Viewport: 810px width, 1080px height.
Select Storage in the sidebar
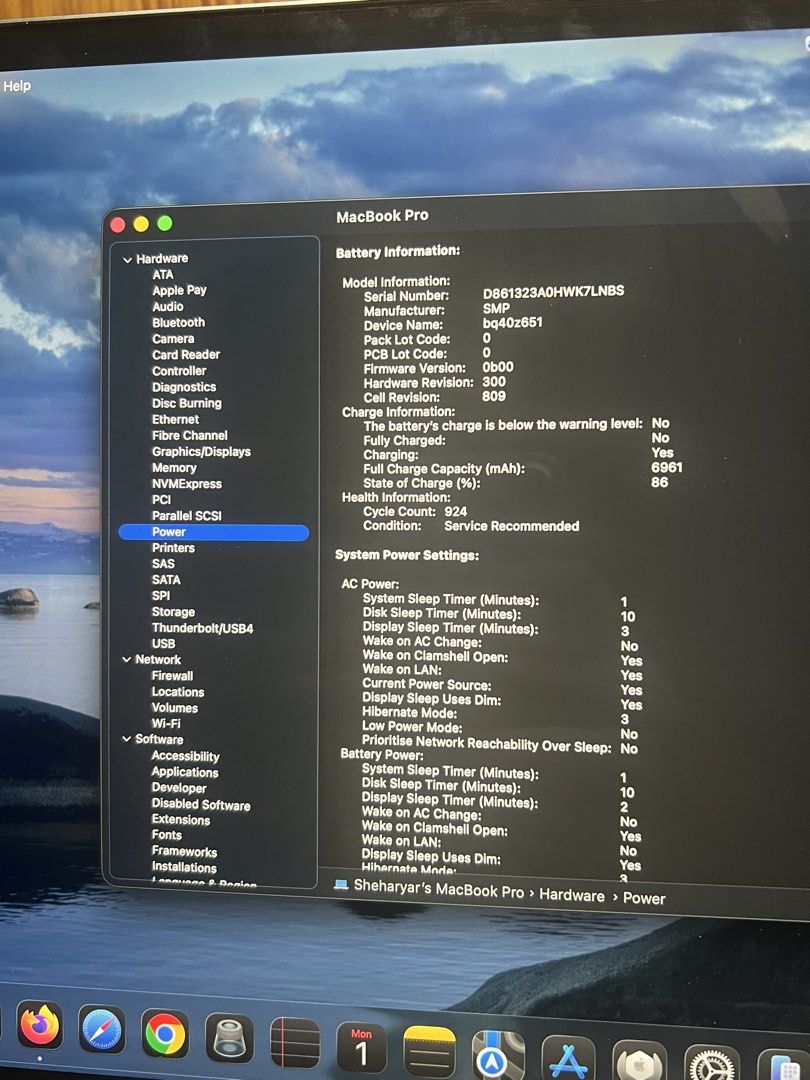pyautogui.click(x=173, y=612)
